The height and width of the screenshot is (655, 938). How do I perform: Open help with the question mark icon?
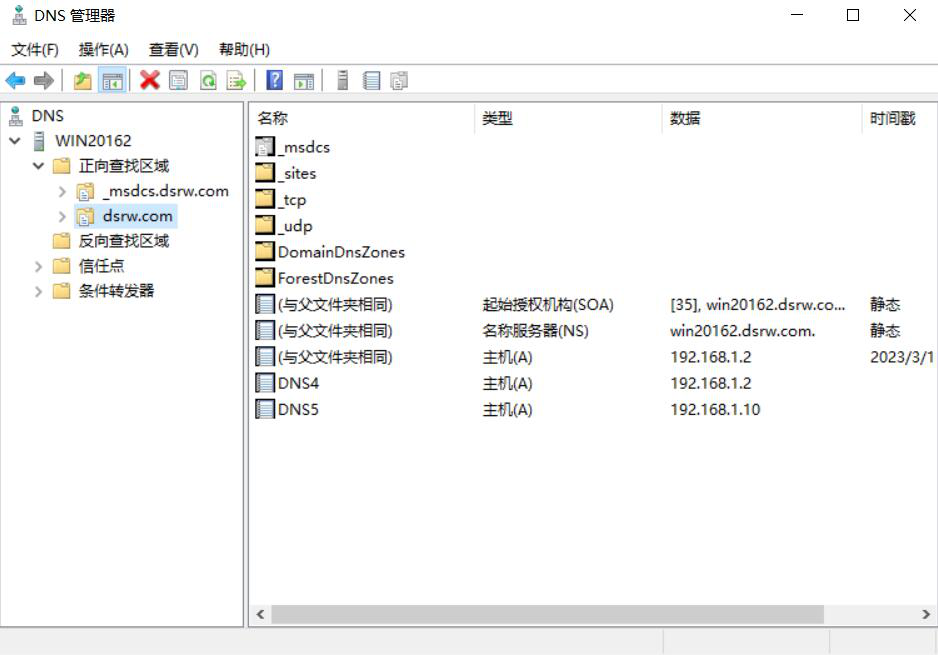275,80
